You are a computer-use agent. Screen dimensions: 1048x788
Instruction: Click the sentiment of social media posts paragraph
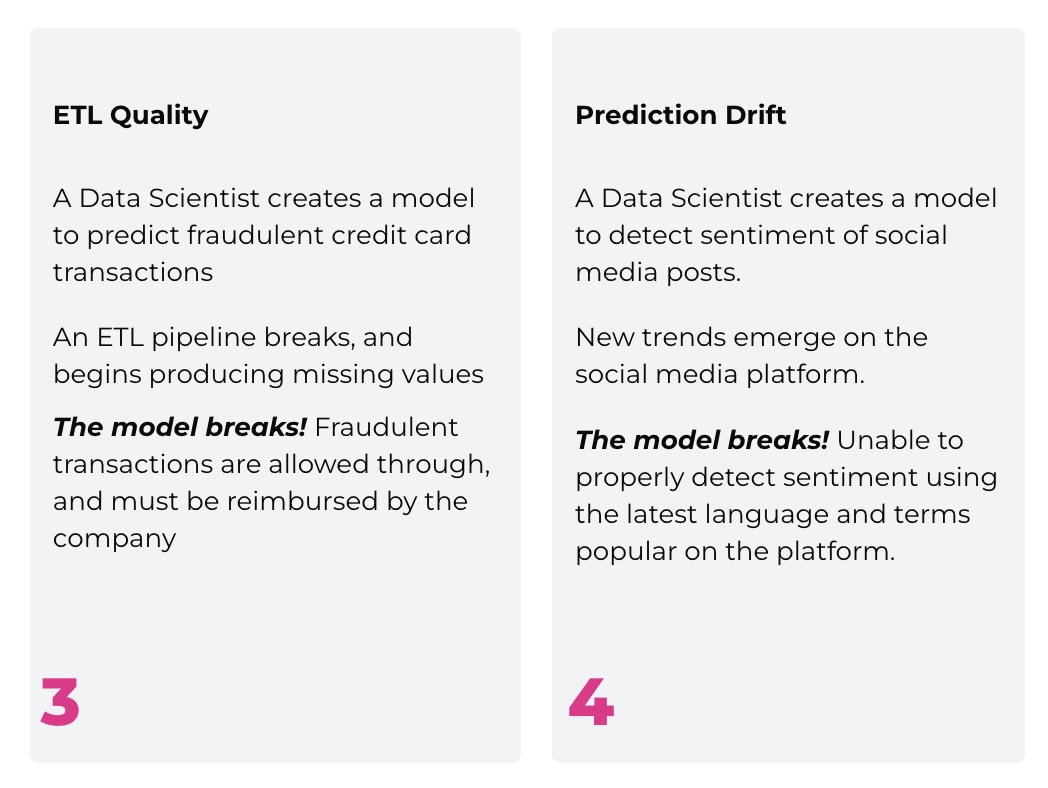786,235
